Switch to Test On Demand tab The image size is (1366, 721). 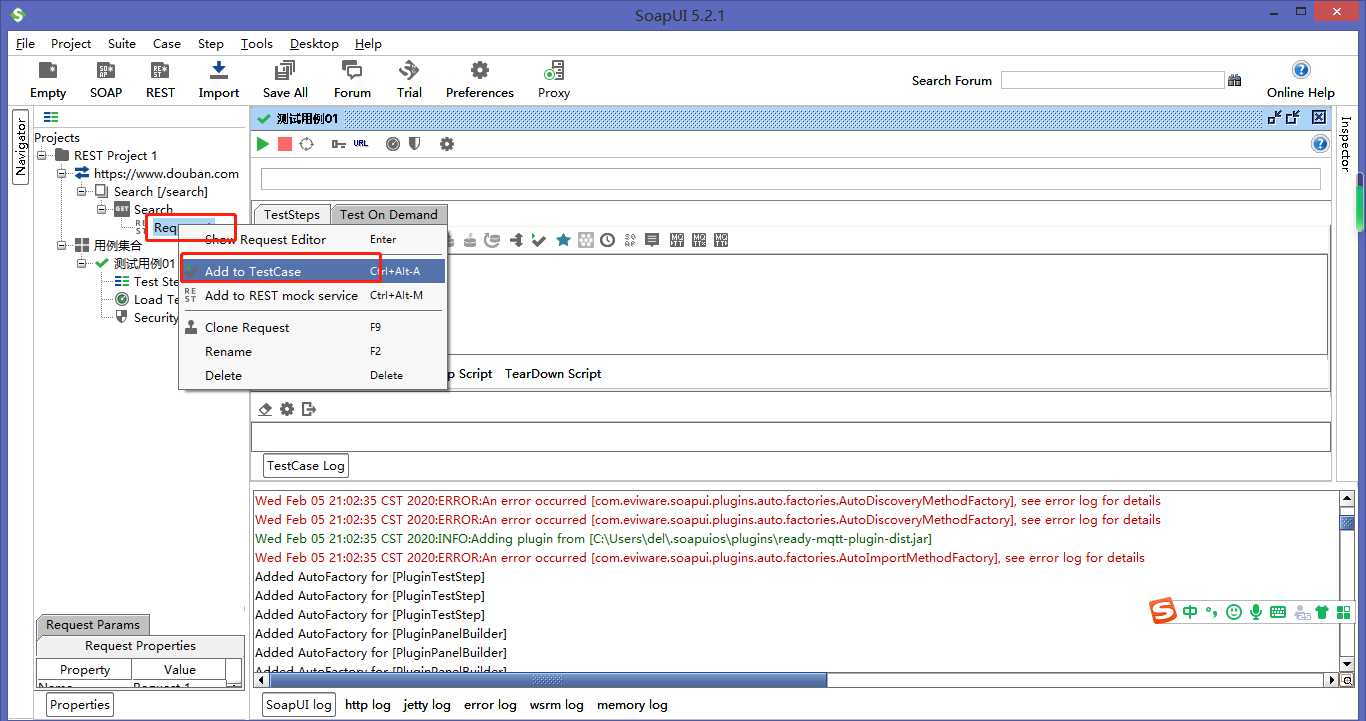tap(389, 214)
